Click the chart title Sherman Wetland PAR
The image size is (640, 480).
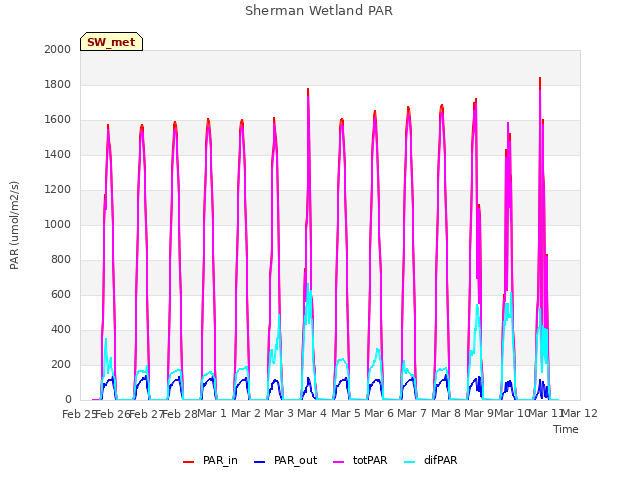point(319,11)
